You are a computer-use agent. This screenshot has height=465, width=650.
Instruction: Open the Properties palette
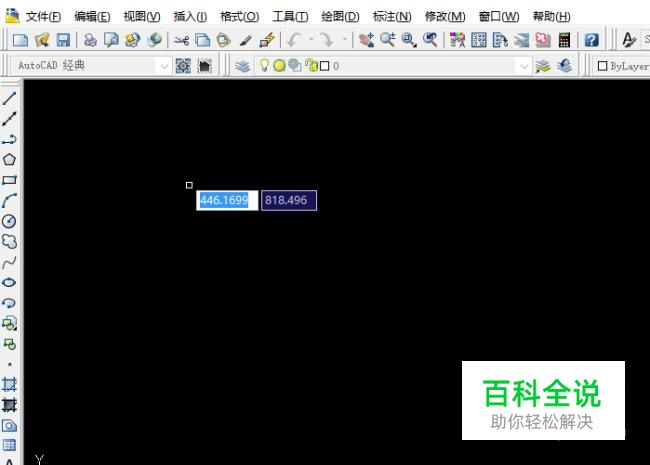click(457, 40)
